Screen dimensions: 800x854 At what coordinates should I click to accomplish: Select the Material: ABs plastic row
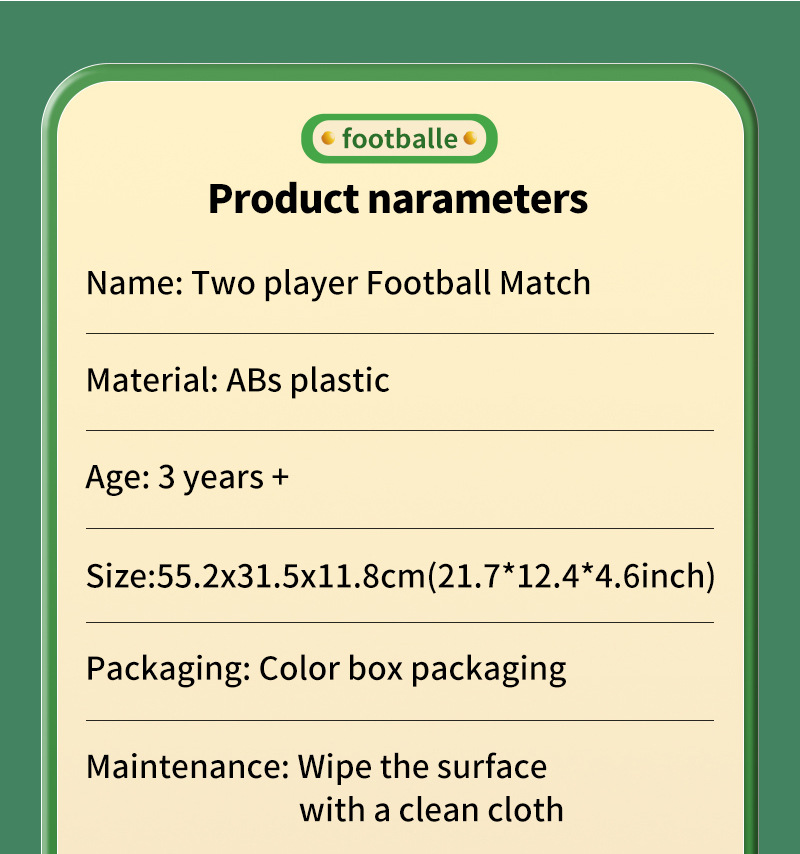point(238,380)
